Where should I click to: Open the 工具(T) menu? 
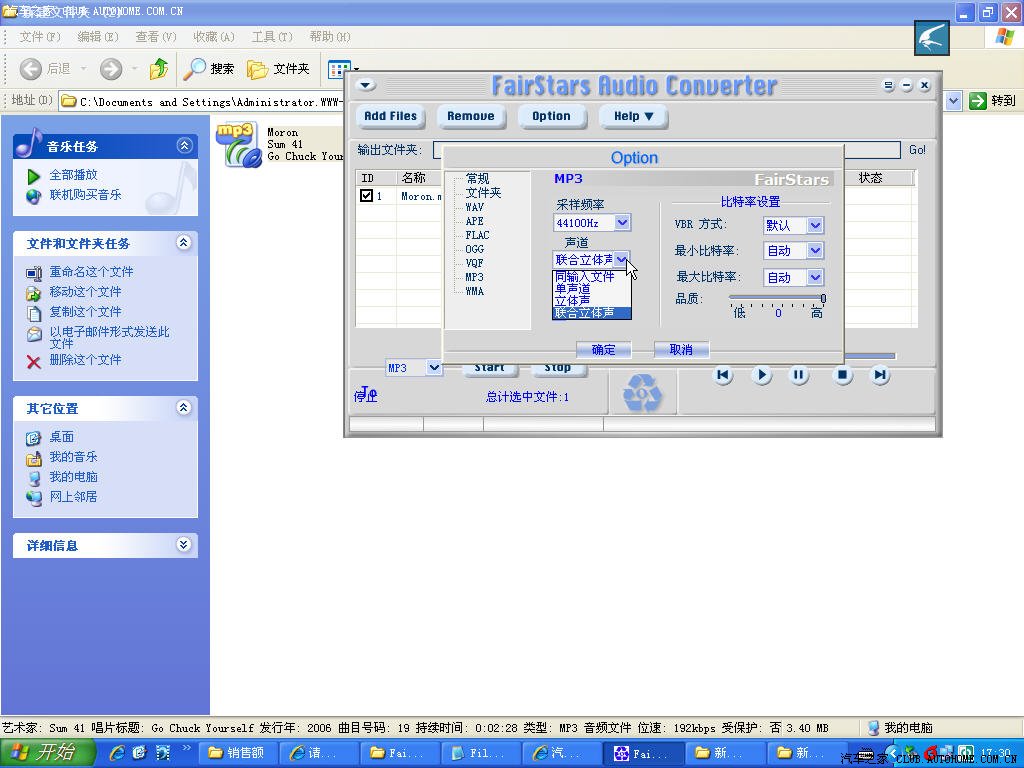tap(271, 37)
